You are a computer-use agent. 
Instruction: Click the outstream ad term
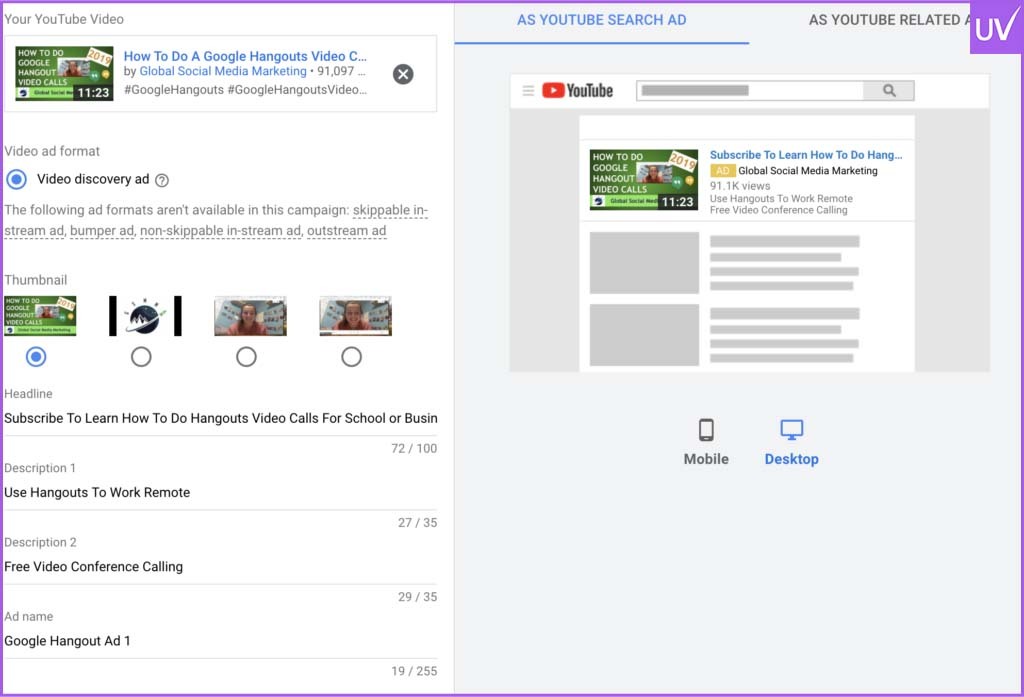(346, 231)
